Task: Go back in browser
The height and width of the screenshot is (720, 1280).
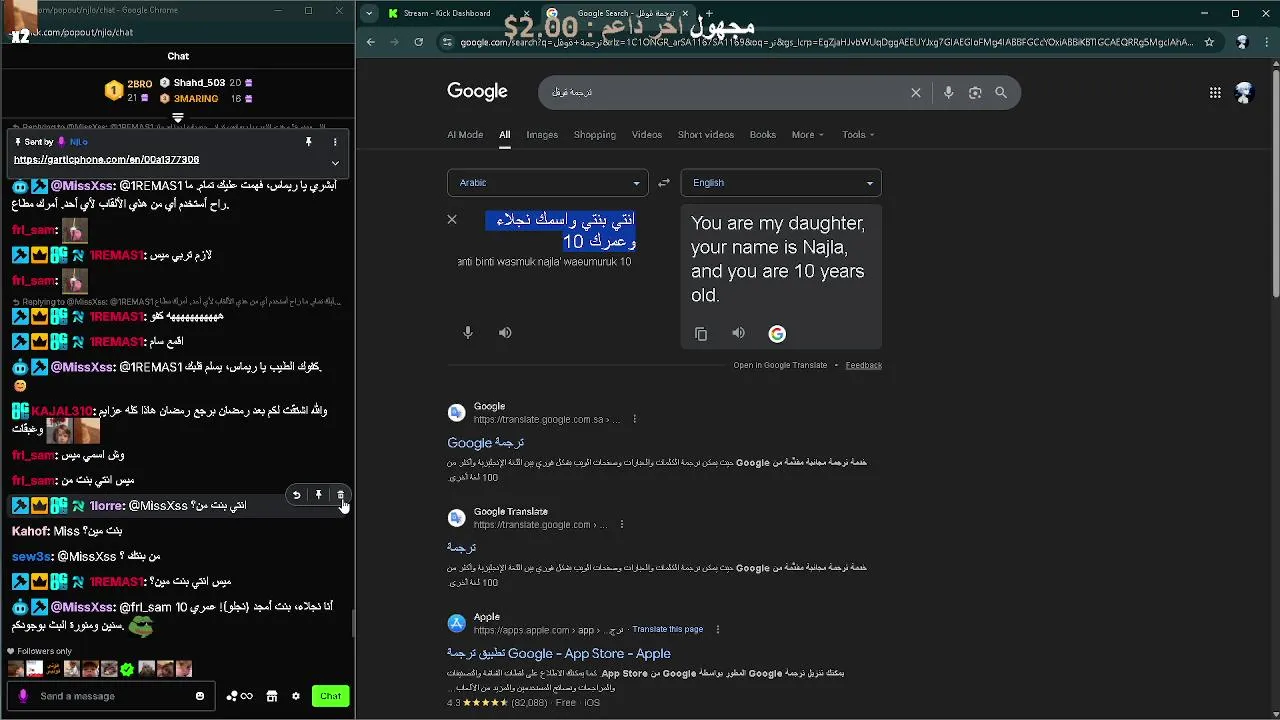Action: [371, 42]
